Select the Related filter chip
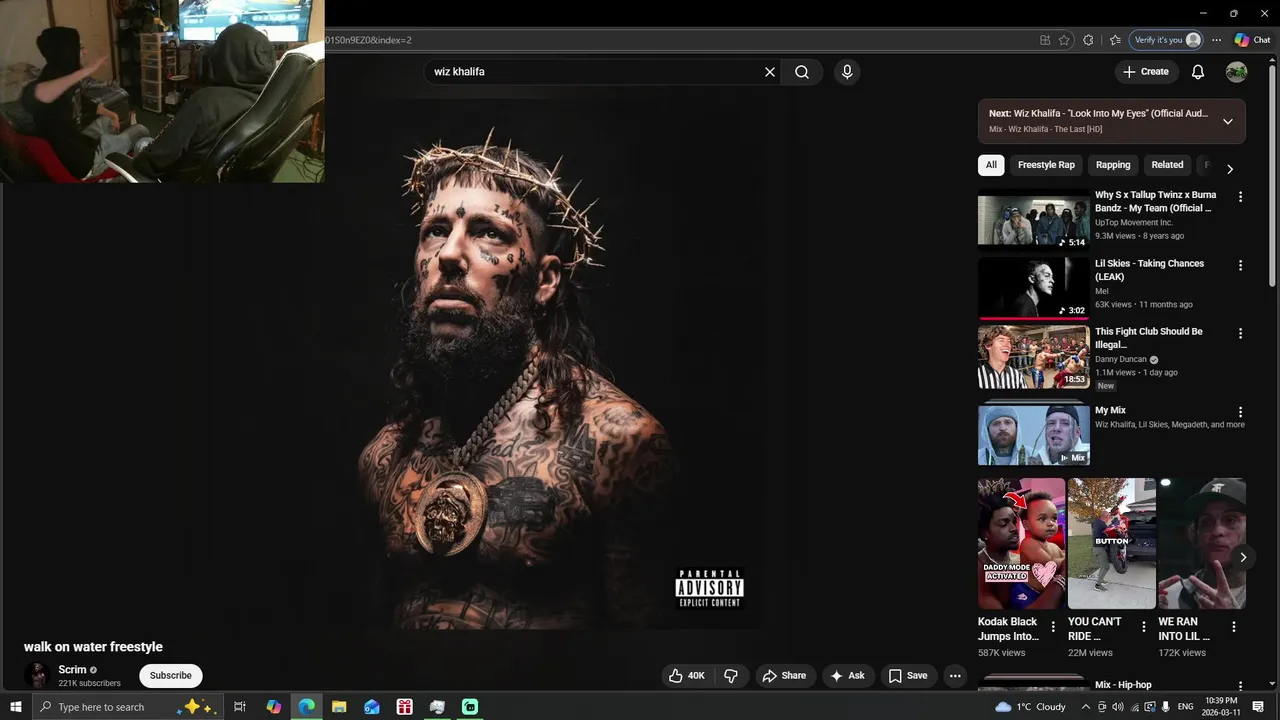 [x=1167, y=165]
